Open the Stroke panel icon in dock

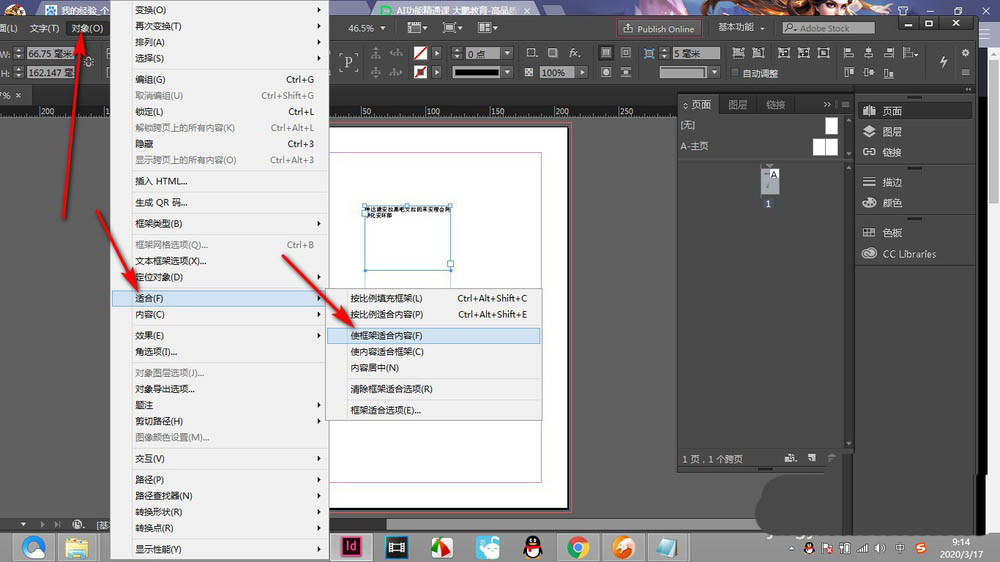[869, 182]
